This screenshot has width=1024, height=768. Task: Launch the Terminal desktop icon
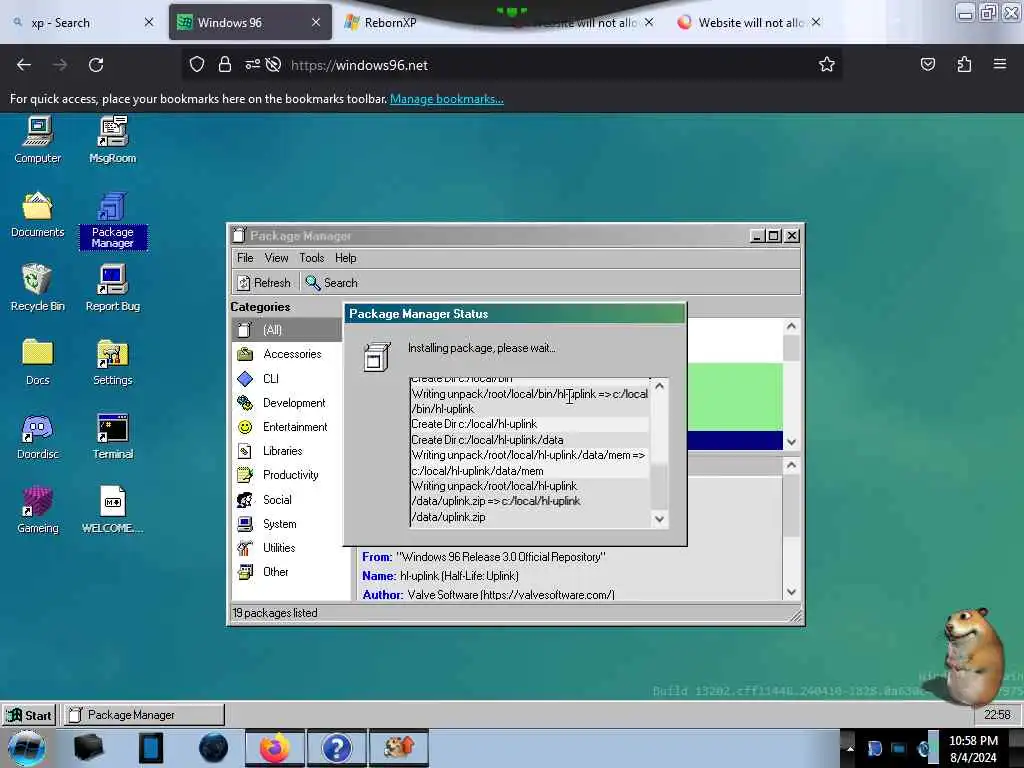pos(112,436)
